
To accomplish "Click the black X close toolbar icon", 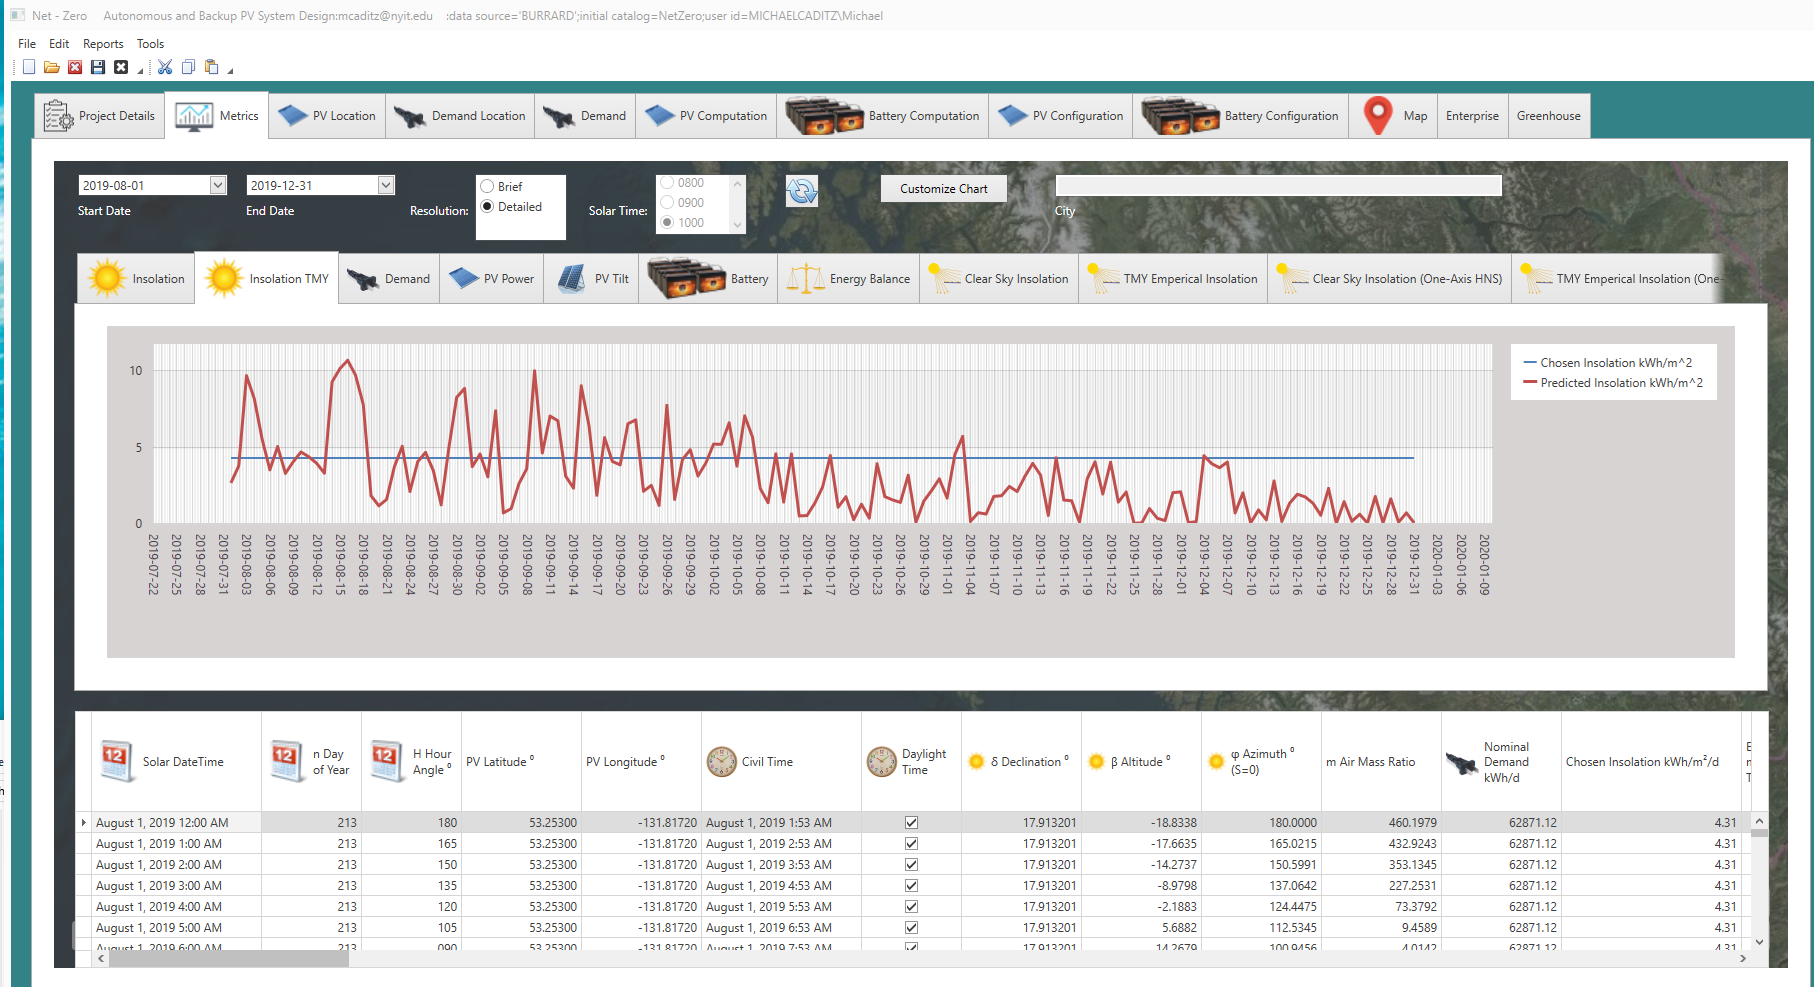I will (121, 67).
